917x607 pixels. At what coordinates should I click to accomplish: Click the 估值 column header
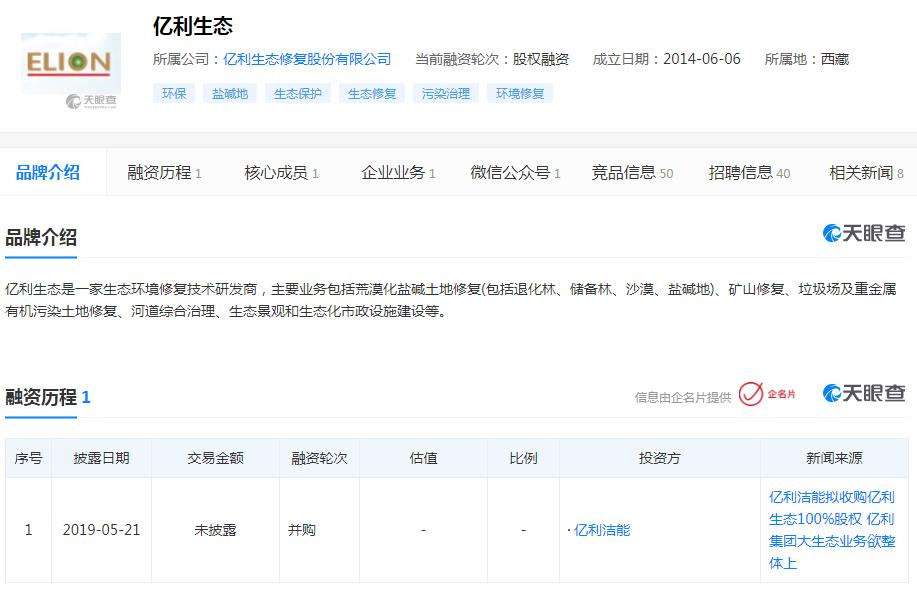click(423, 458)
